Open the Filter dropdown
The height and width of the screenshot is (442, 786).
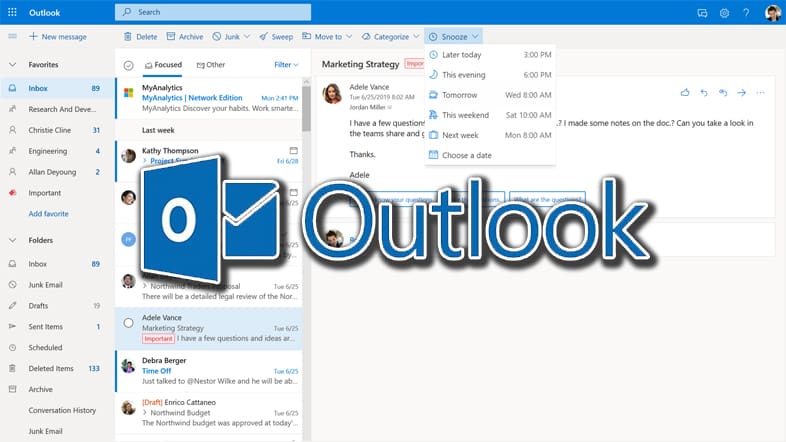pyautogui.click(x=286, y=65)
